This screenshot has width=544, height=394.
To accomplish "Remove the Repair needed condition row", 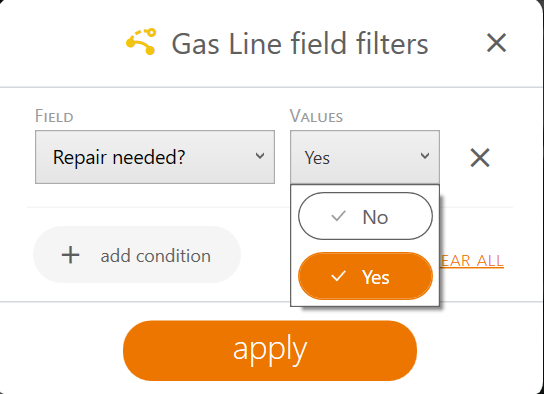I will click(480, 157).
